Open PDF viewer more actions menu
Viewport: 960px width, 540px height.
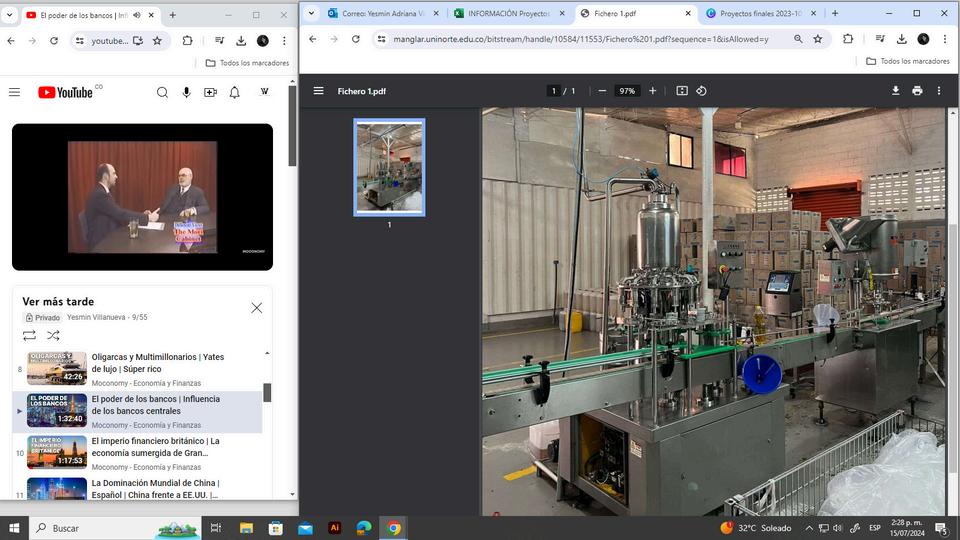(x=939, y=91)
